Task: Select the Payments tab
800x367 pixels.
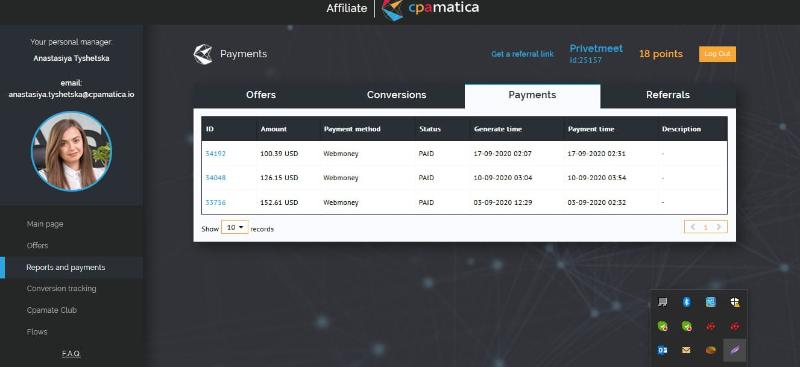Action: click(x=532, y=95)
